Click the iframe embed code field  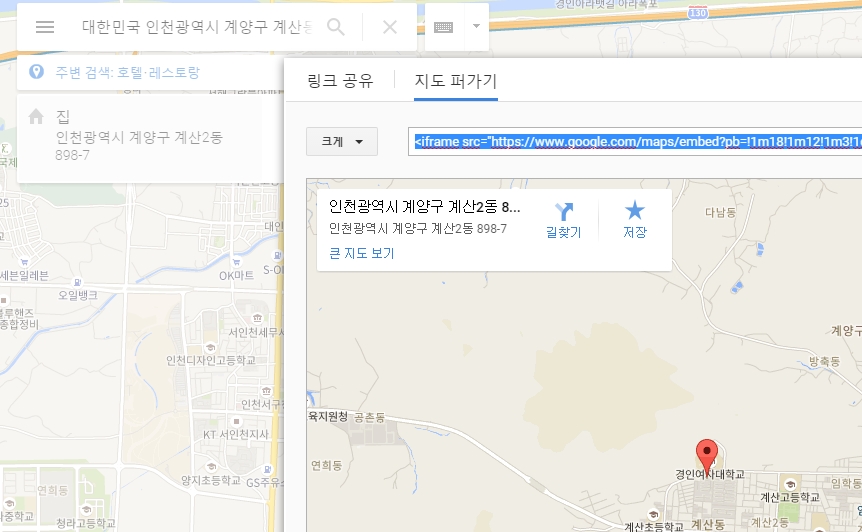[636, 142]
